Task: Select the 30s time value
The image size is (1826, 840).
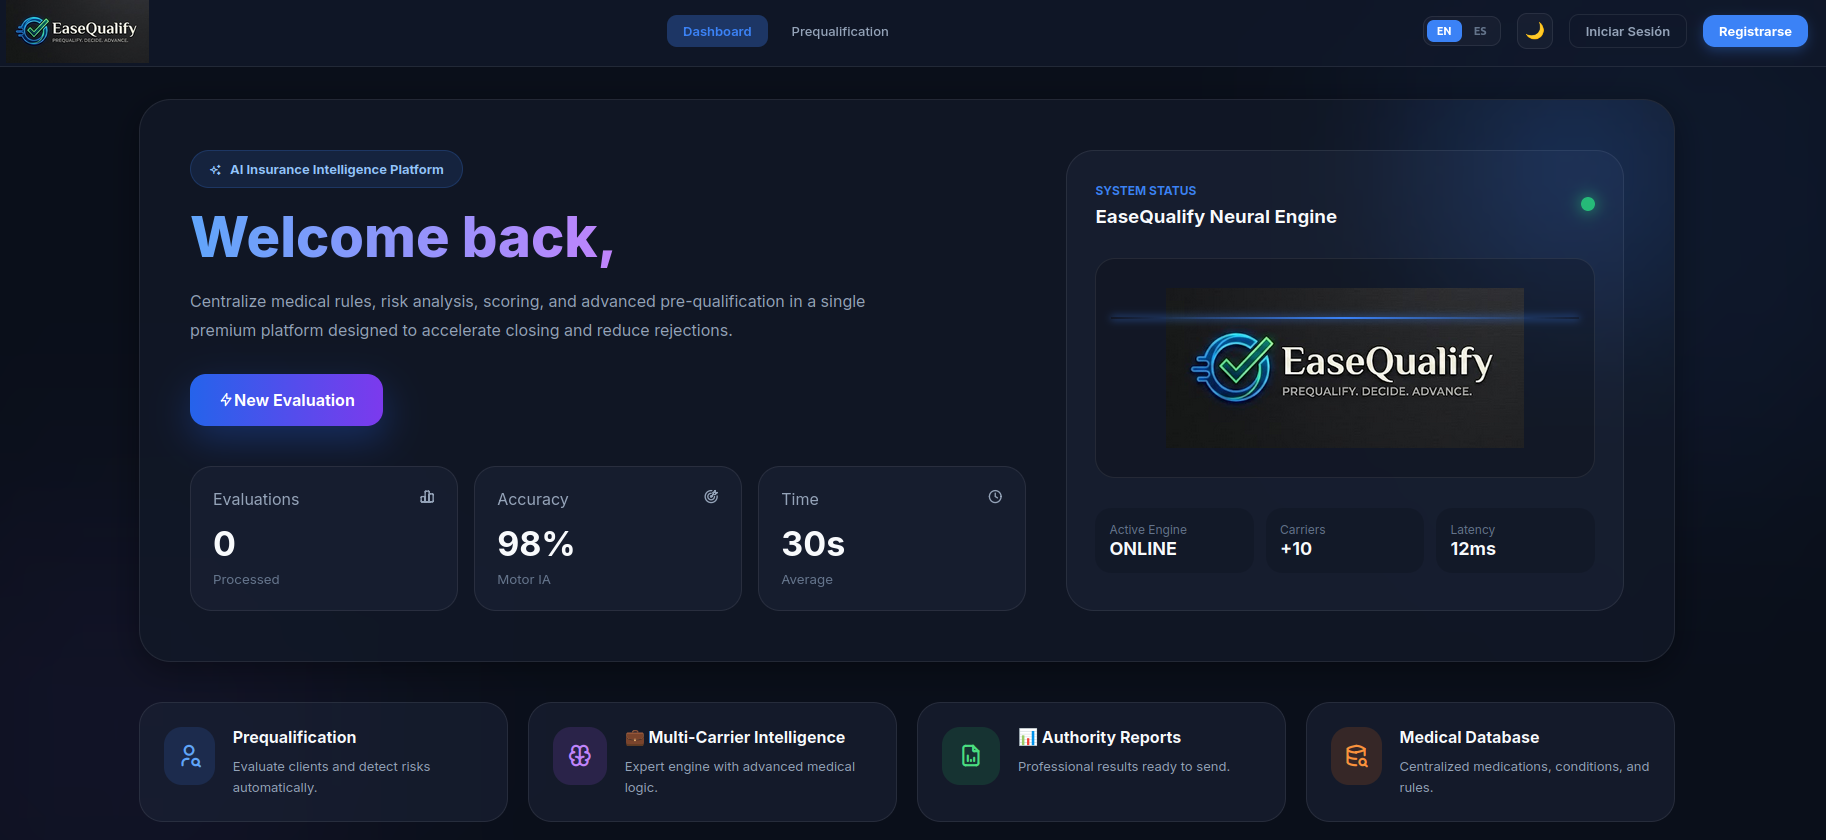Action: [x=813, y=544]
